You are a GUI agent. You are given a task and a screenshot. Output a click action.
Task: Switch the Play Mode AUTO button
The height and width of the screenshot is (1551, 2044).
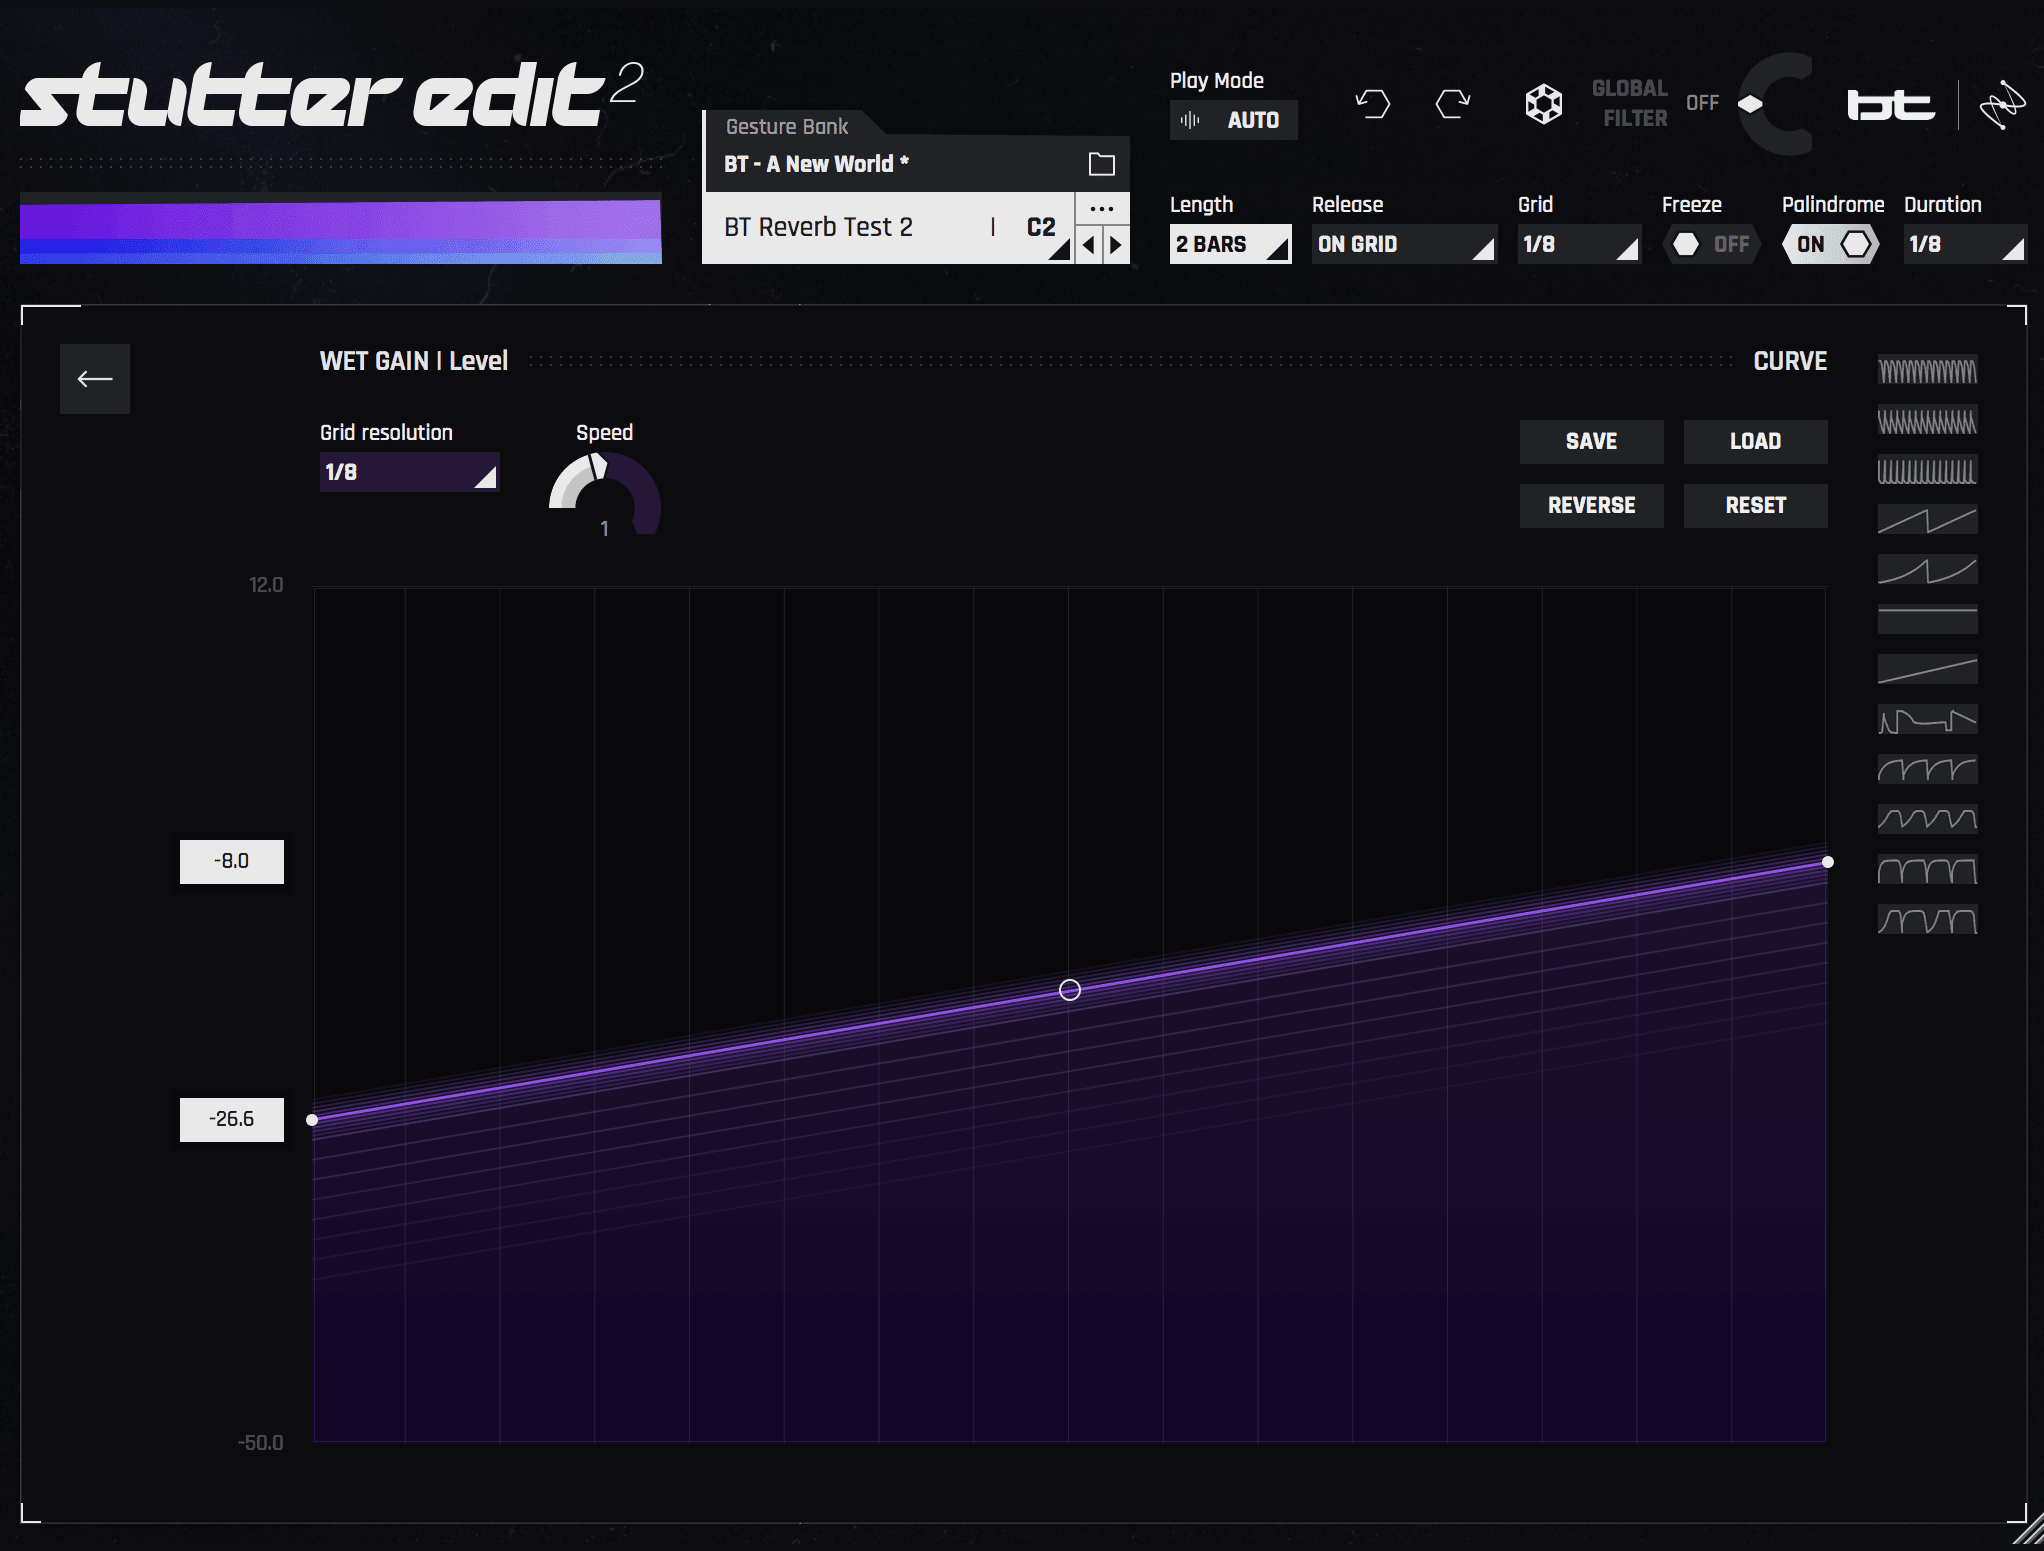click(x=1233, y=120)
